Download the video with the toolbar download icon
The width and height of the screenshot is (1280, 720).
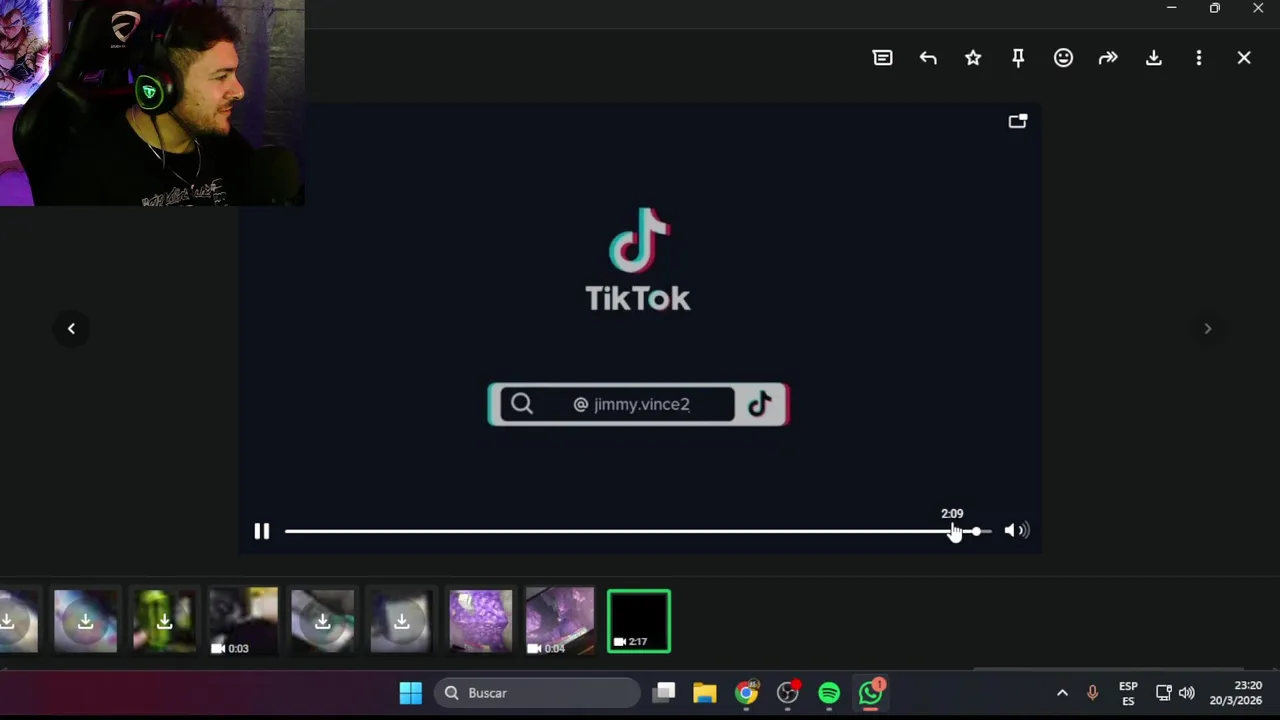(x=1153, y=58)
